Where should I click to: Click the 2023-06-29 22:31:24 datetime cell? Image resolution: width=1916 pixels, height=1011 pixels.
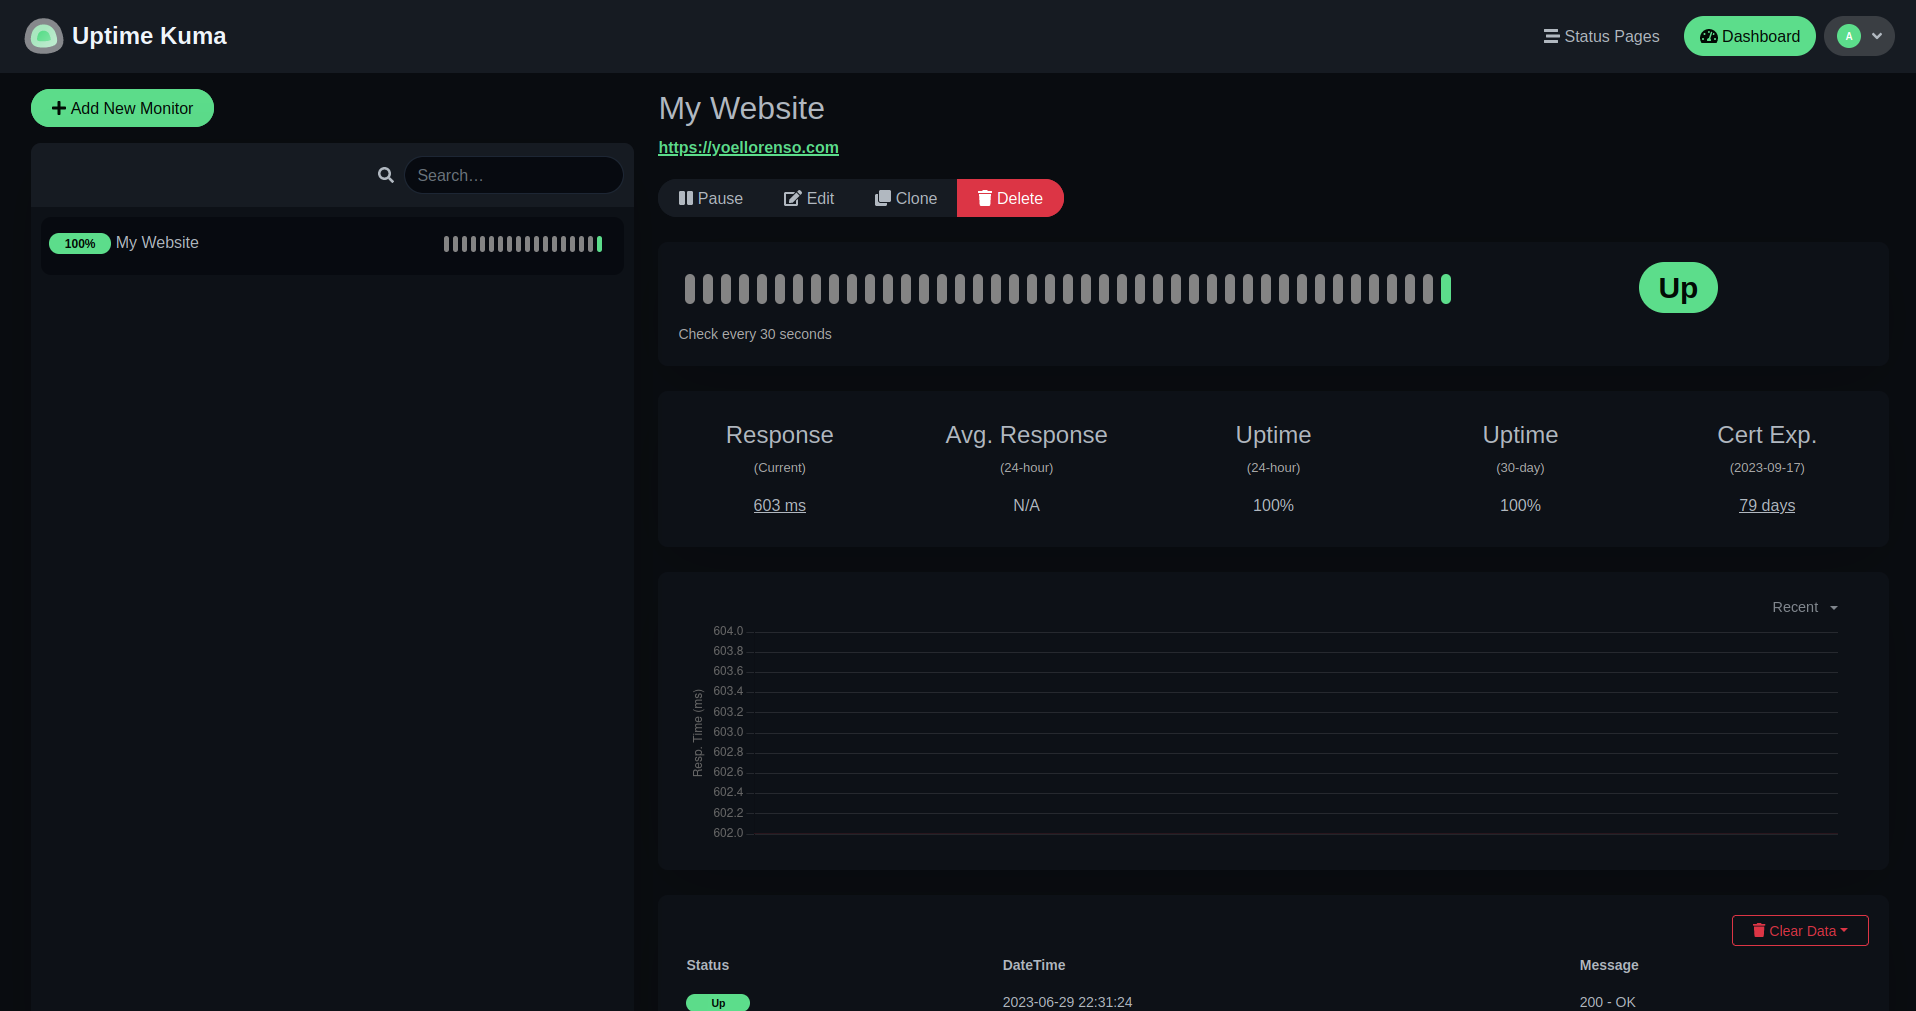[1067, 1002]
